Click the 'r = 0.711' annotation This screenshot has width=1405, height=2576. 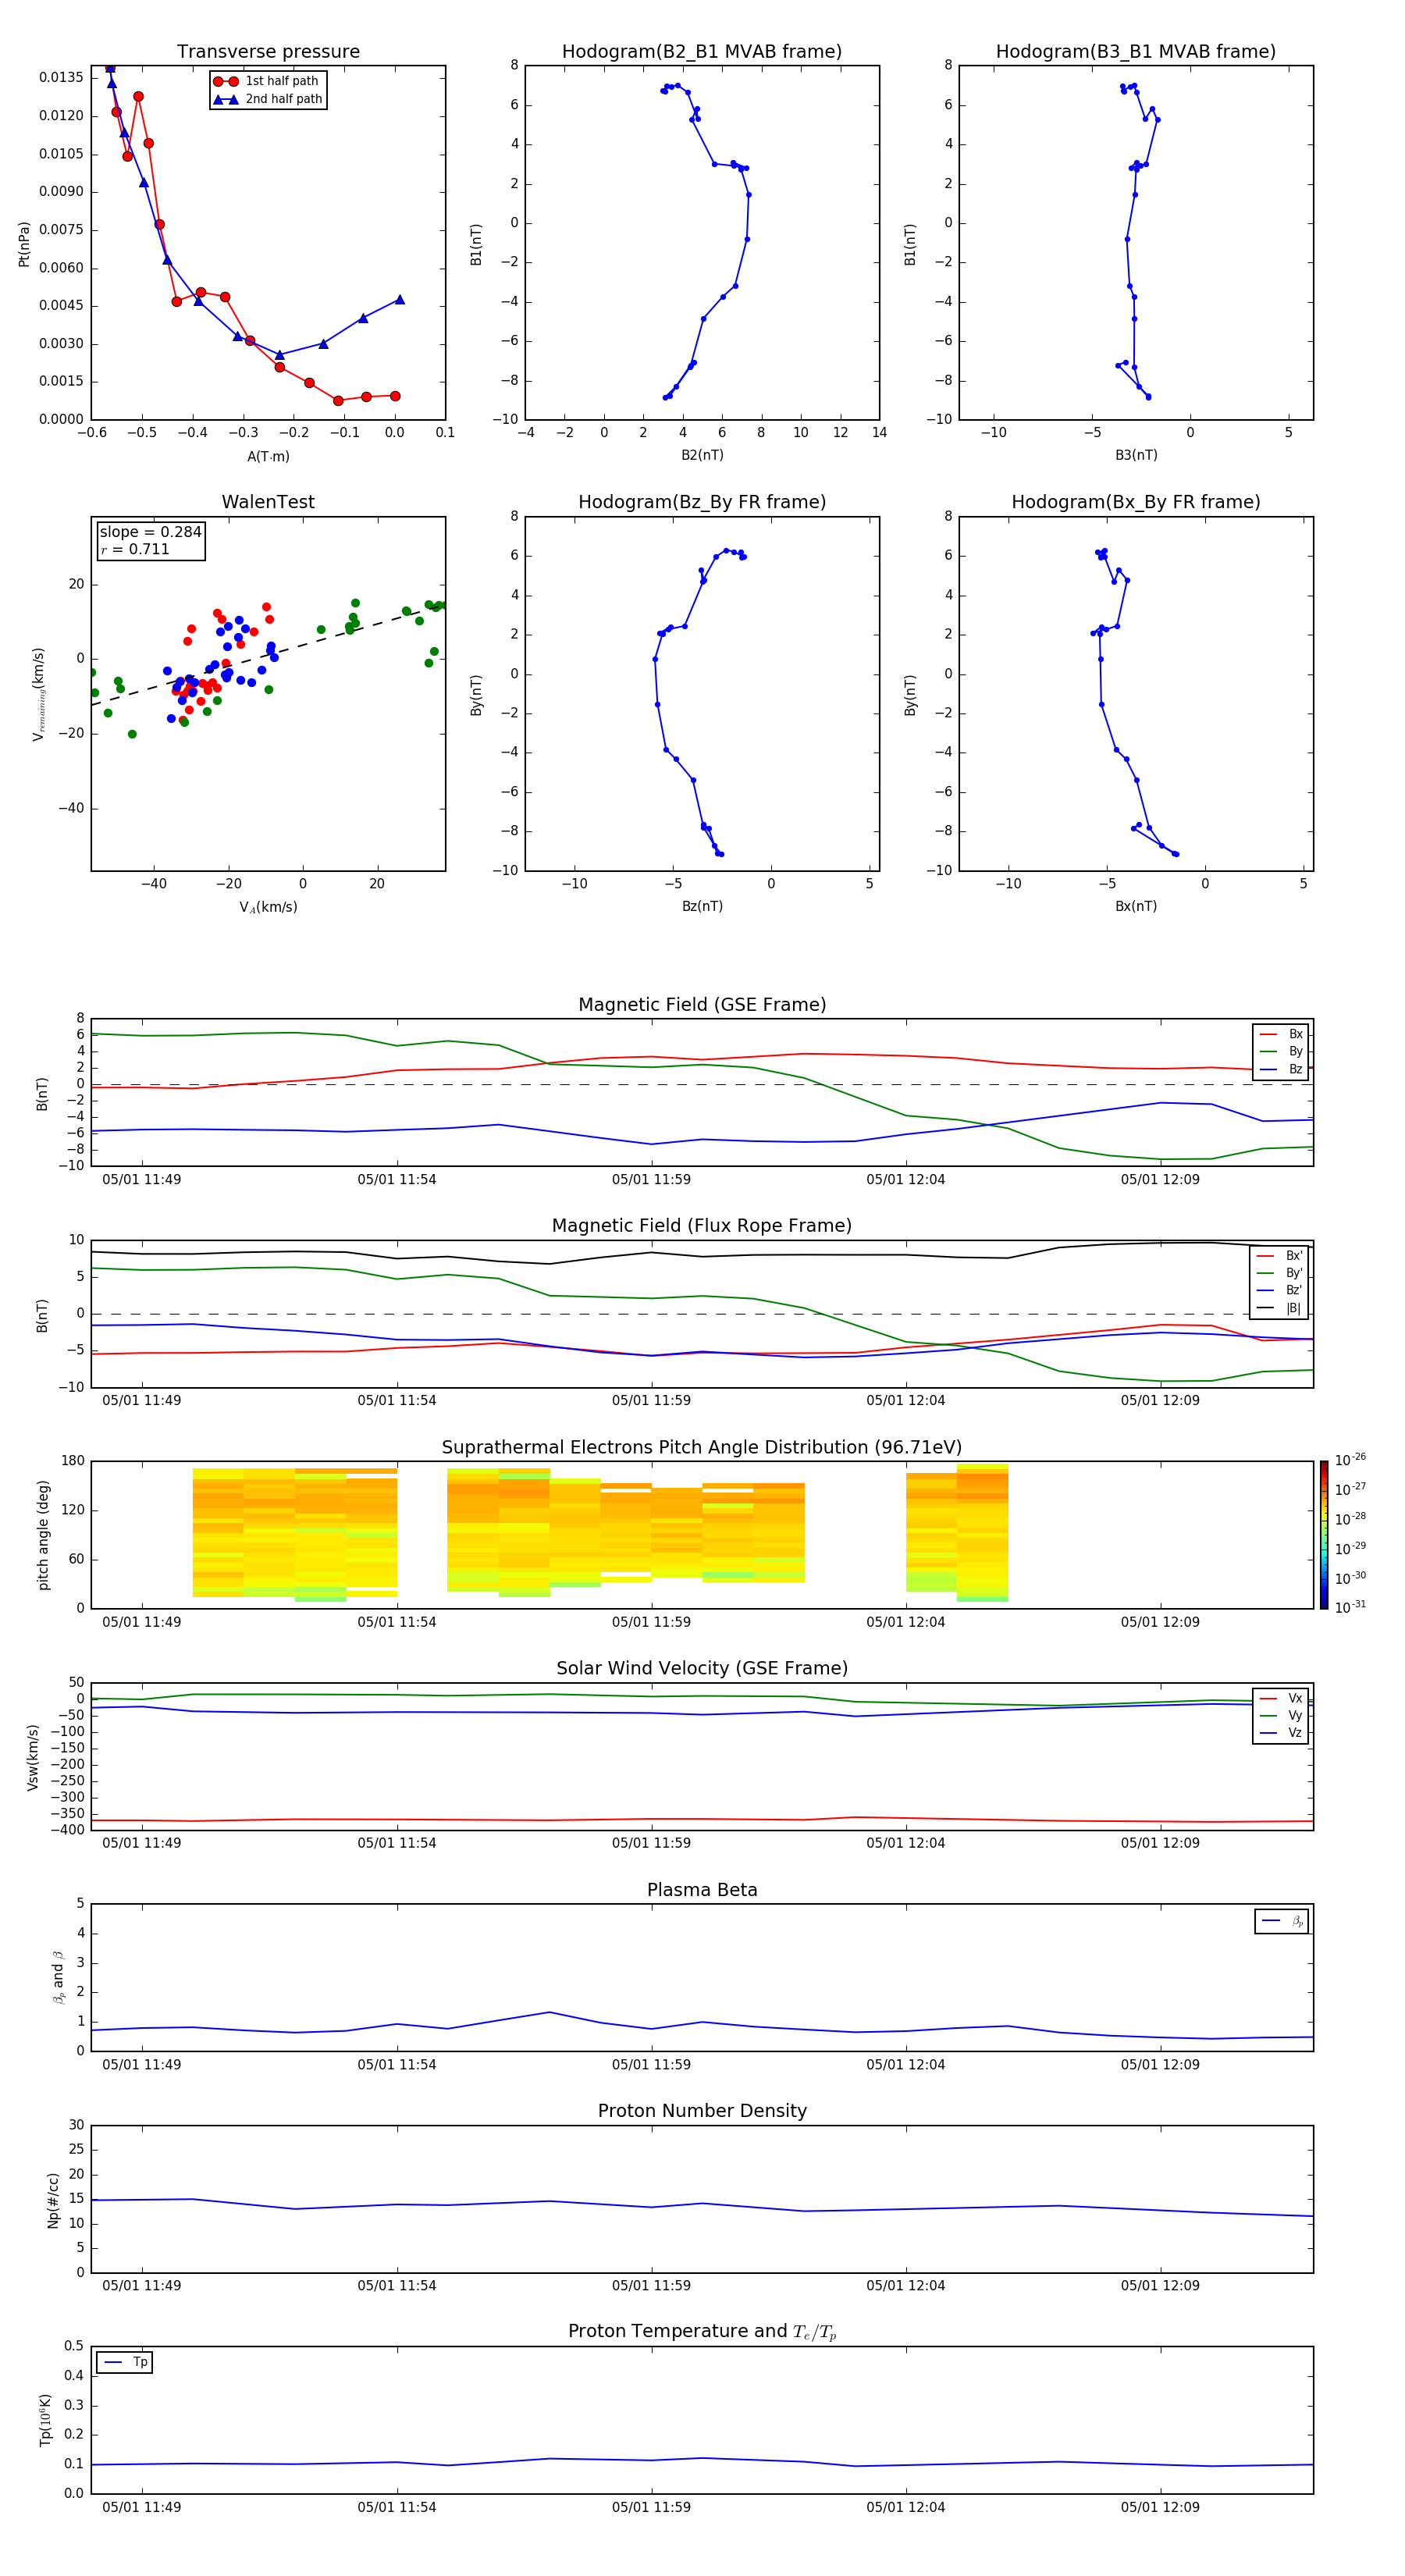tap(135, 549)
